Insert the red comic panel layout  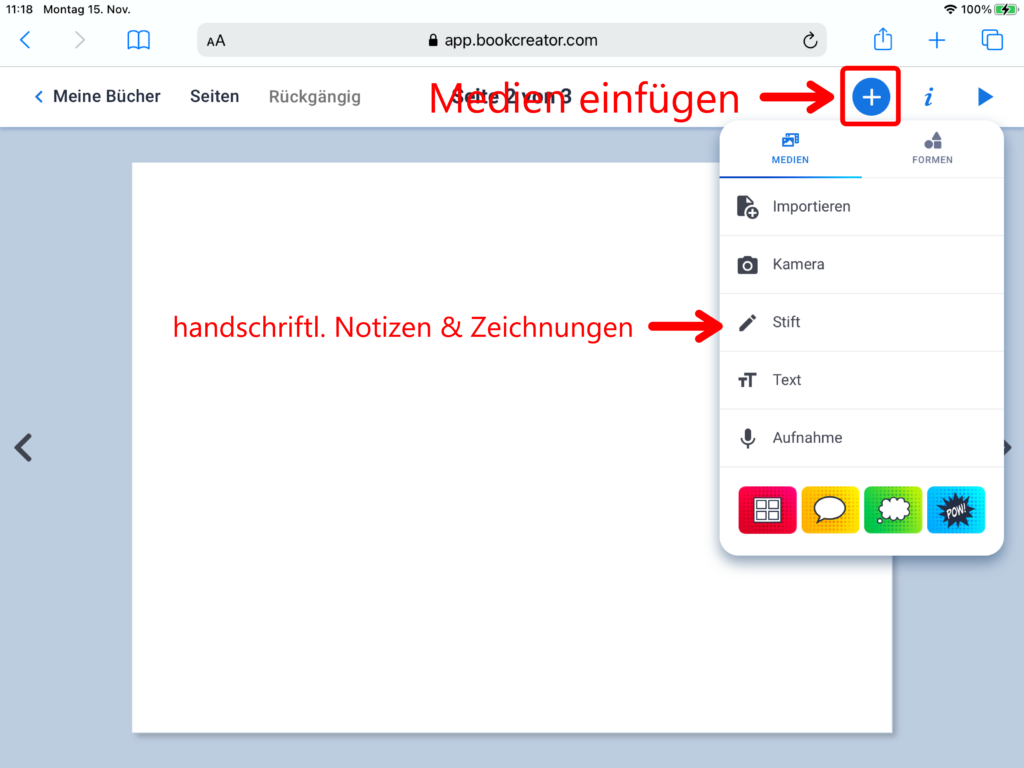coord(767,510)
